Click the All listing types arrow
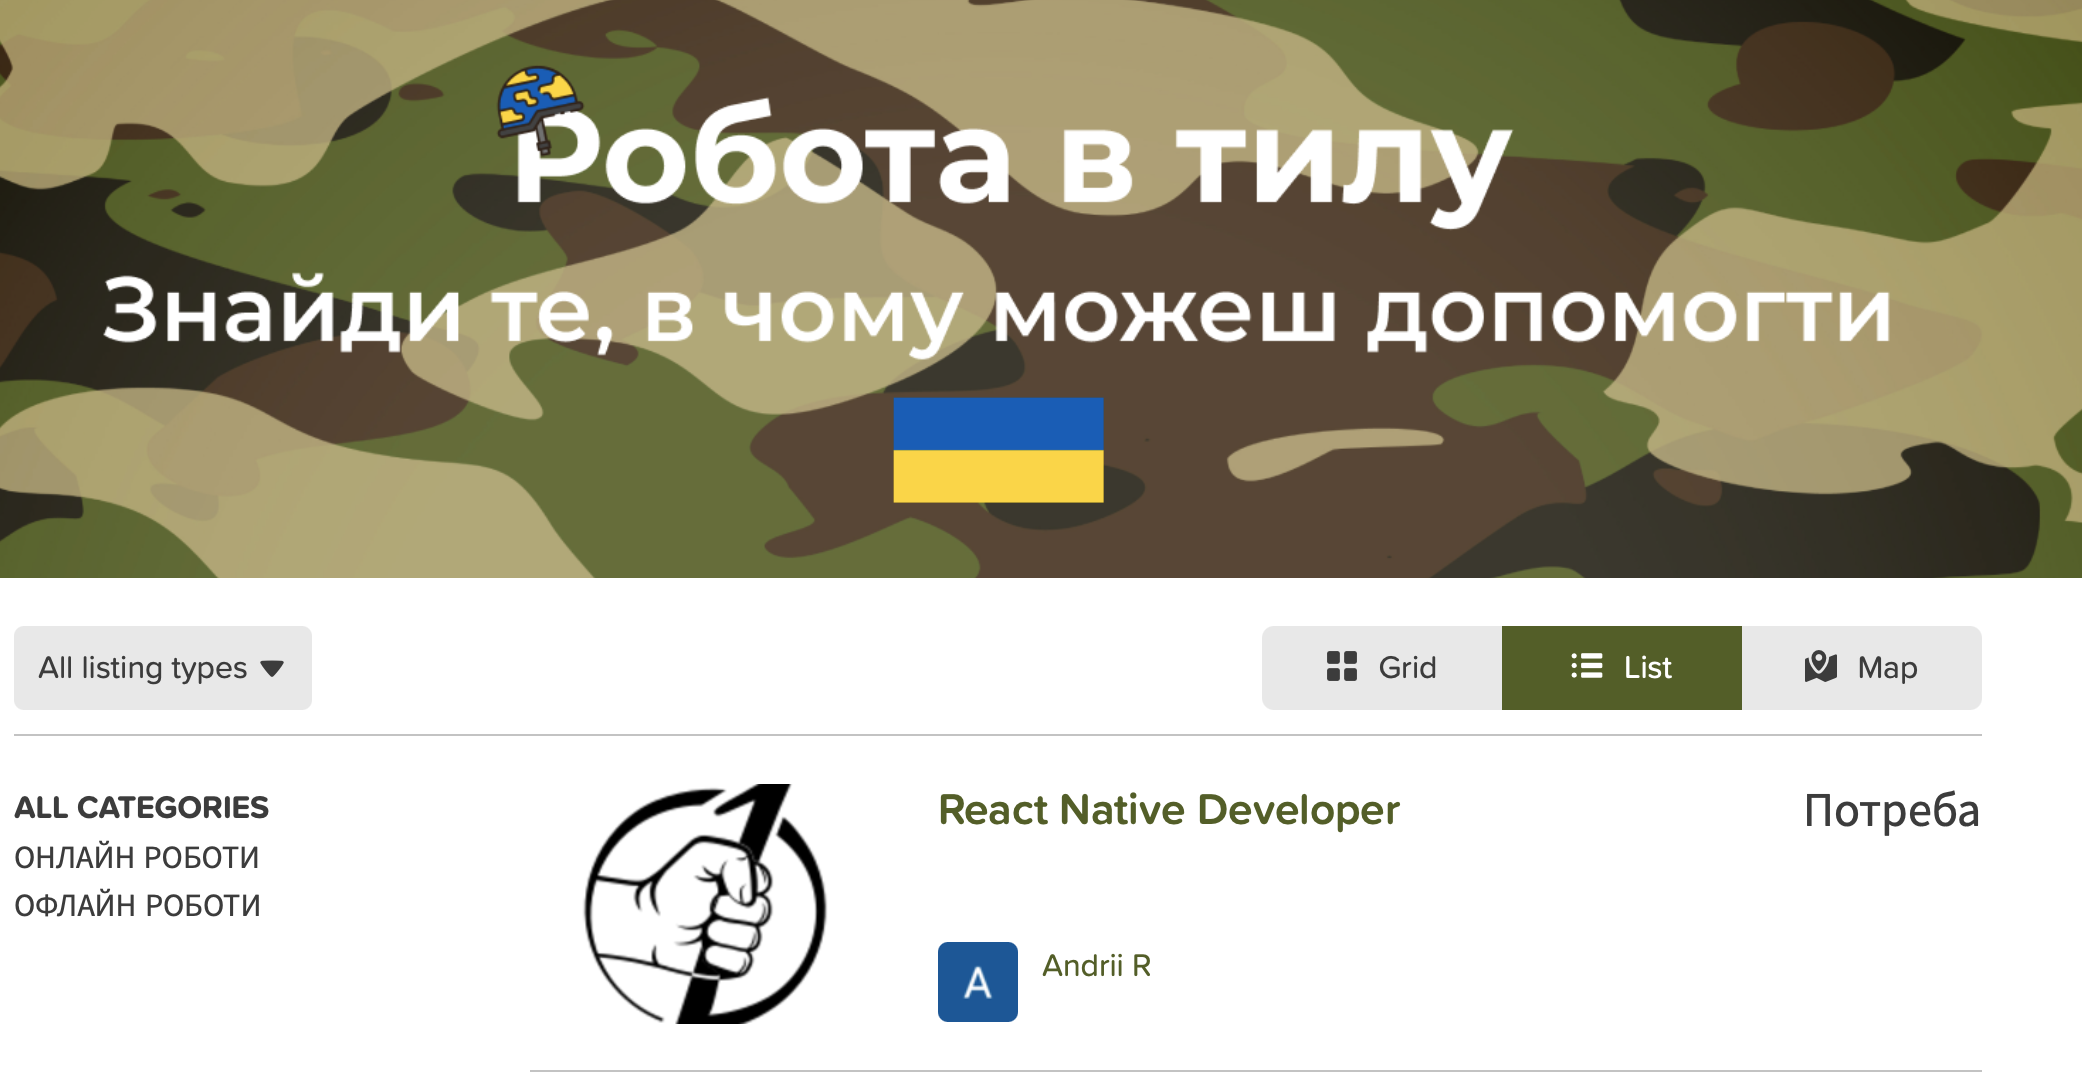Image resolution: width=2082 pixels, height=1080 pixels. (272, 669)
